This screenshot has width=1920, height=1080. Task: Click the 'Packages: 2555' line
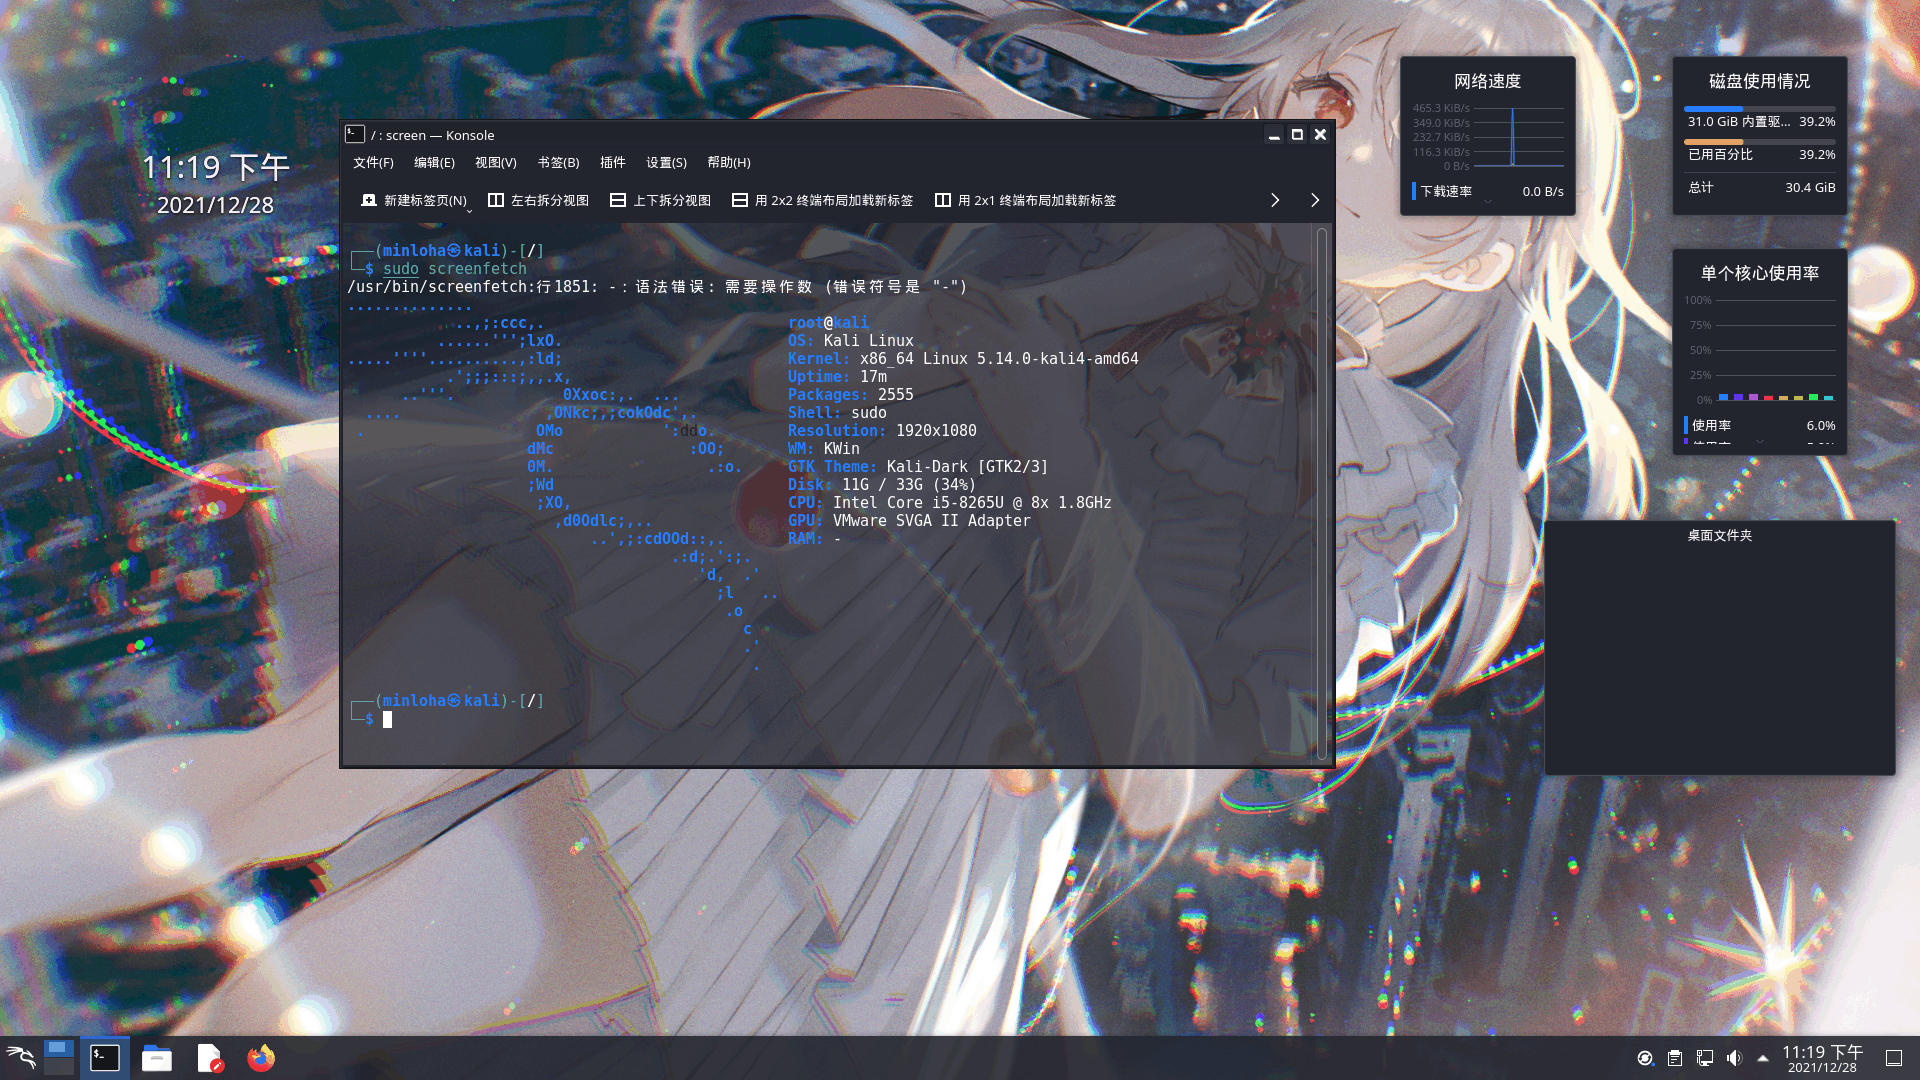click(851, 394)
